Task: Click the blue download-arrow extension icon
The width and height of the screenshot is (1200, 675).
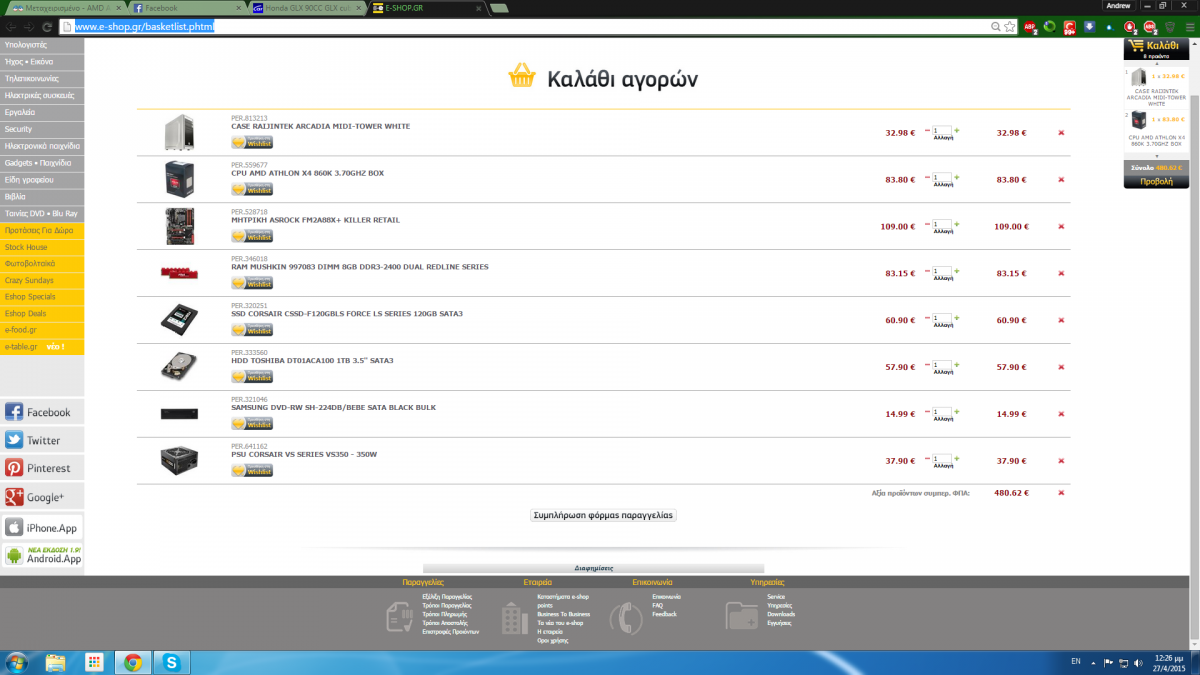Action: coord(1090,26)
